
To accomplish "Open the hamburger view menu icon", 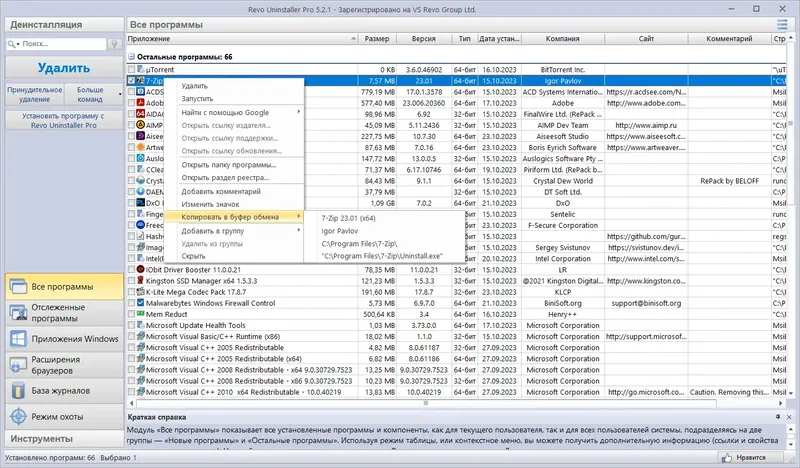I will pos(782,24).
